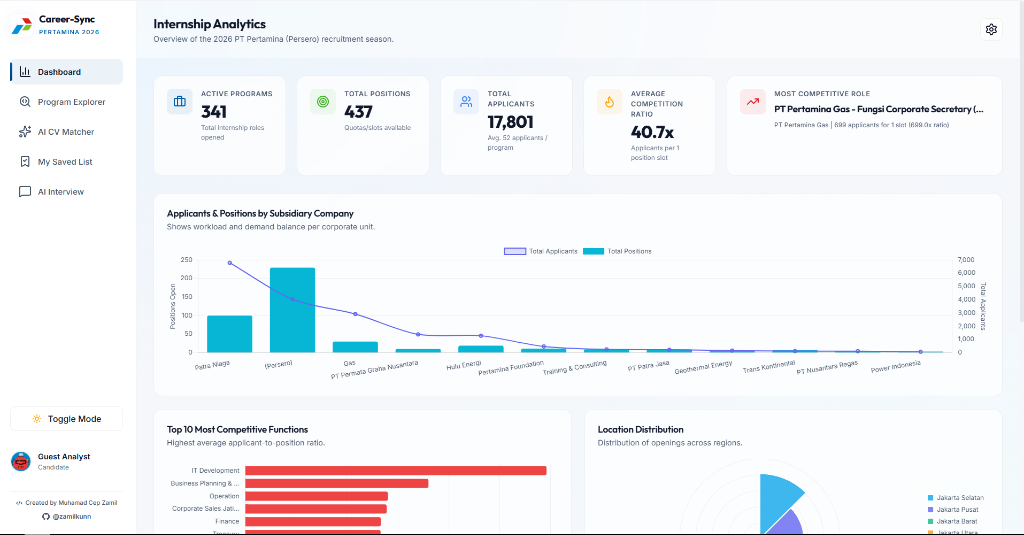1024x535 pixels.
Task: Click the Average Competition Ratio flame icon
Action: (609, 102)
